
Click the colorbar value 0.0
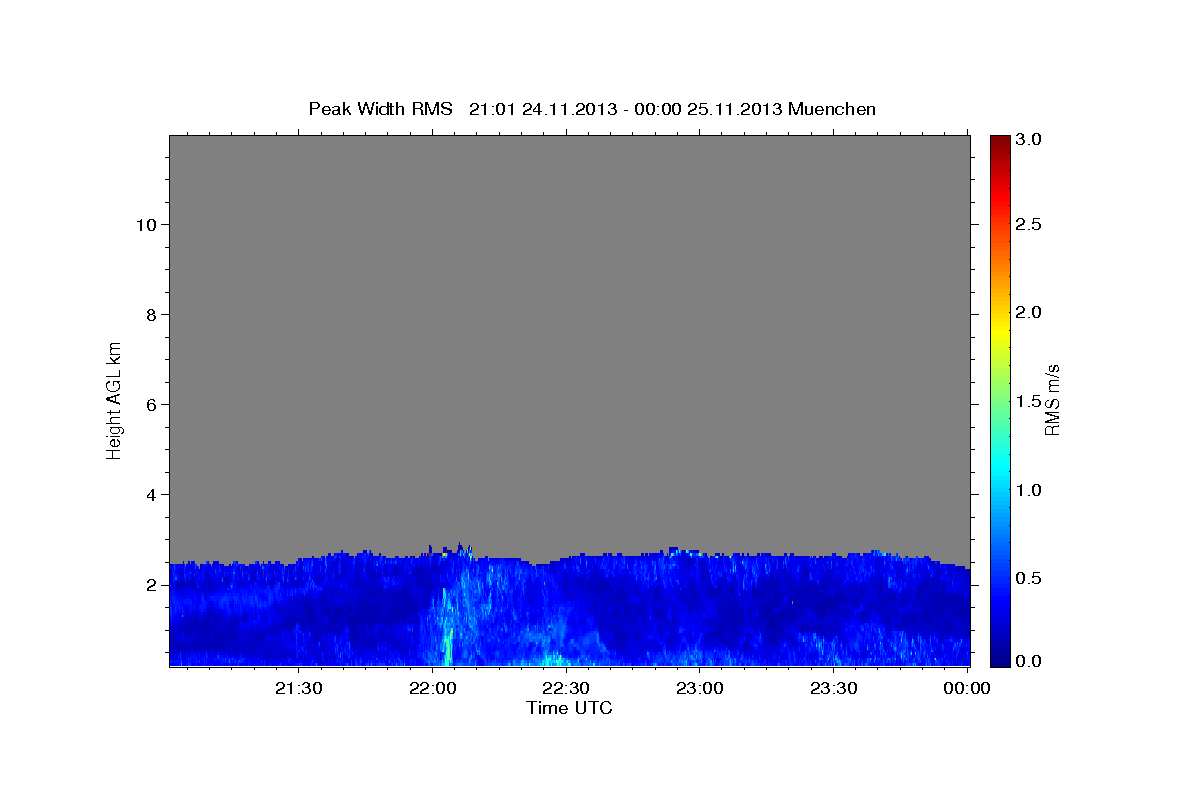pos(1029,662)
